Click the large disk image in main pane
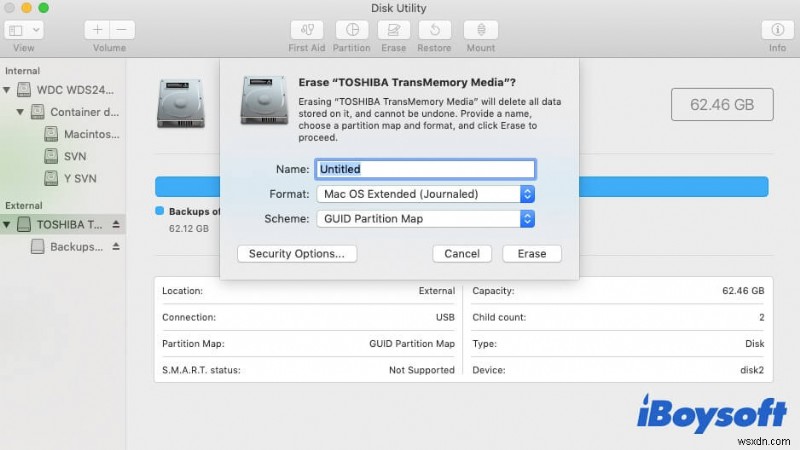This screenshot has height=450, width=800. 181,104
